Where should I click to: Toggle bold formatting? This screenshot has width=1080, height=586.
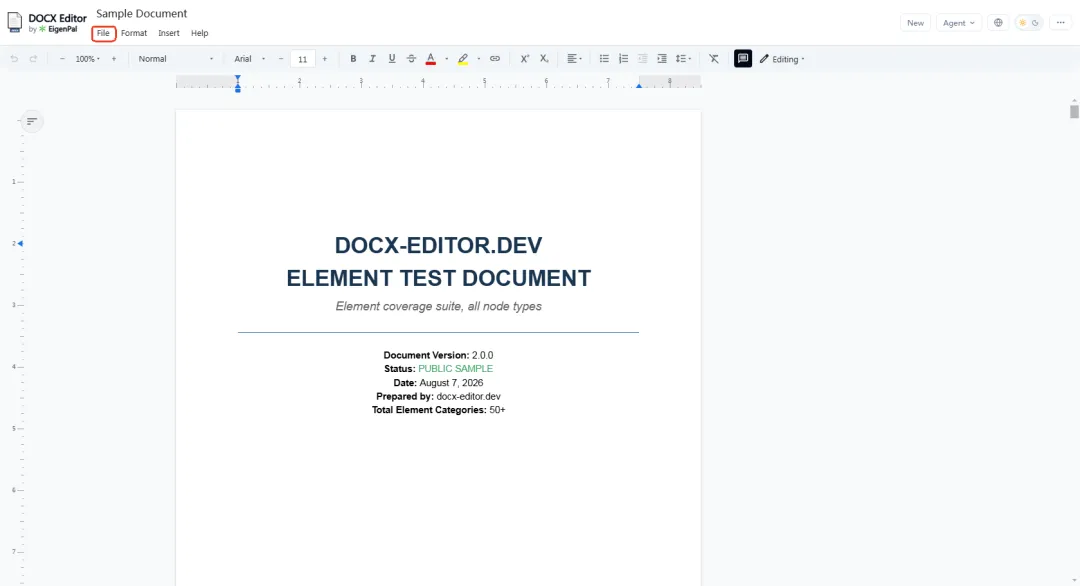coord(353,59)
